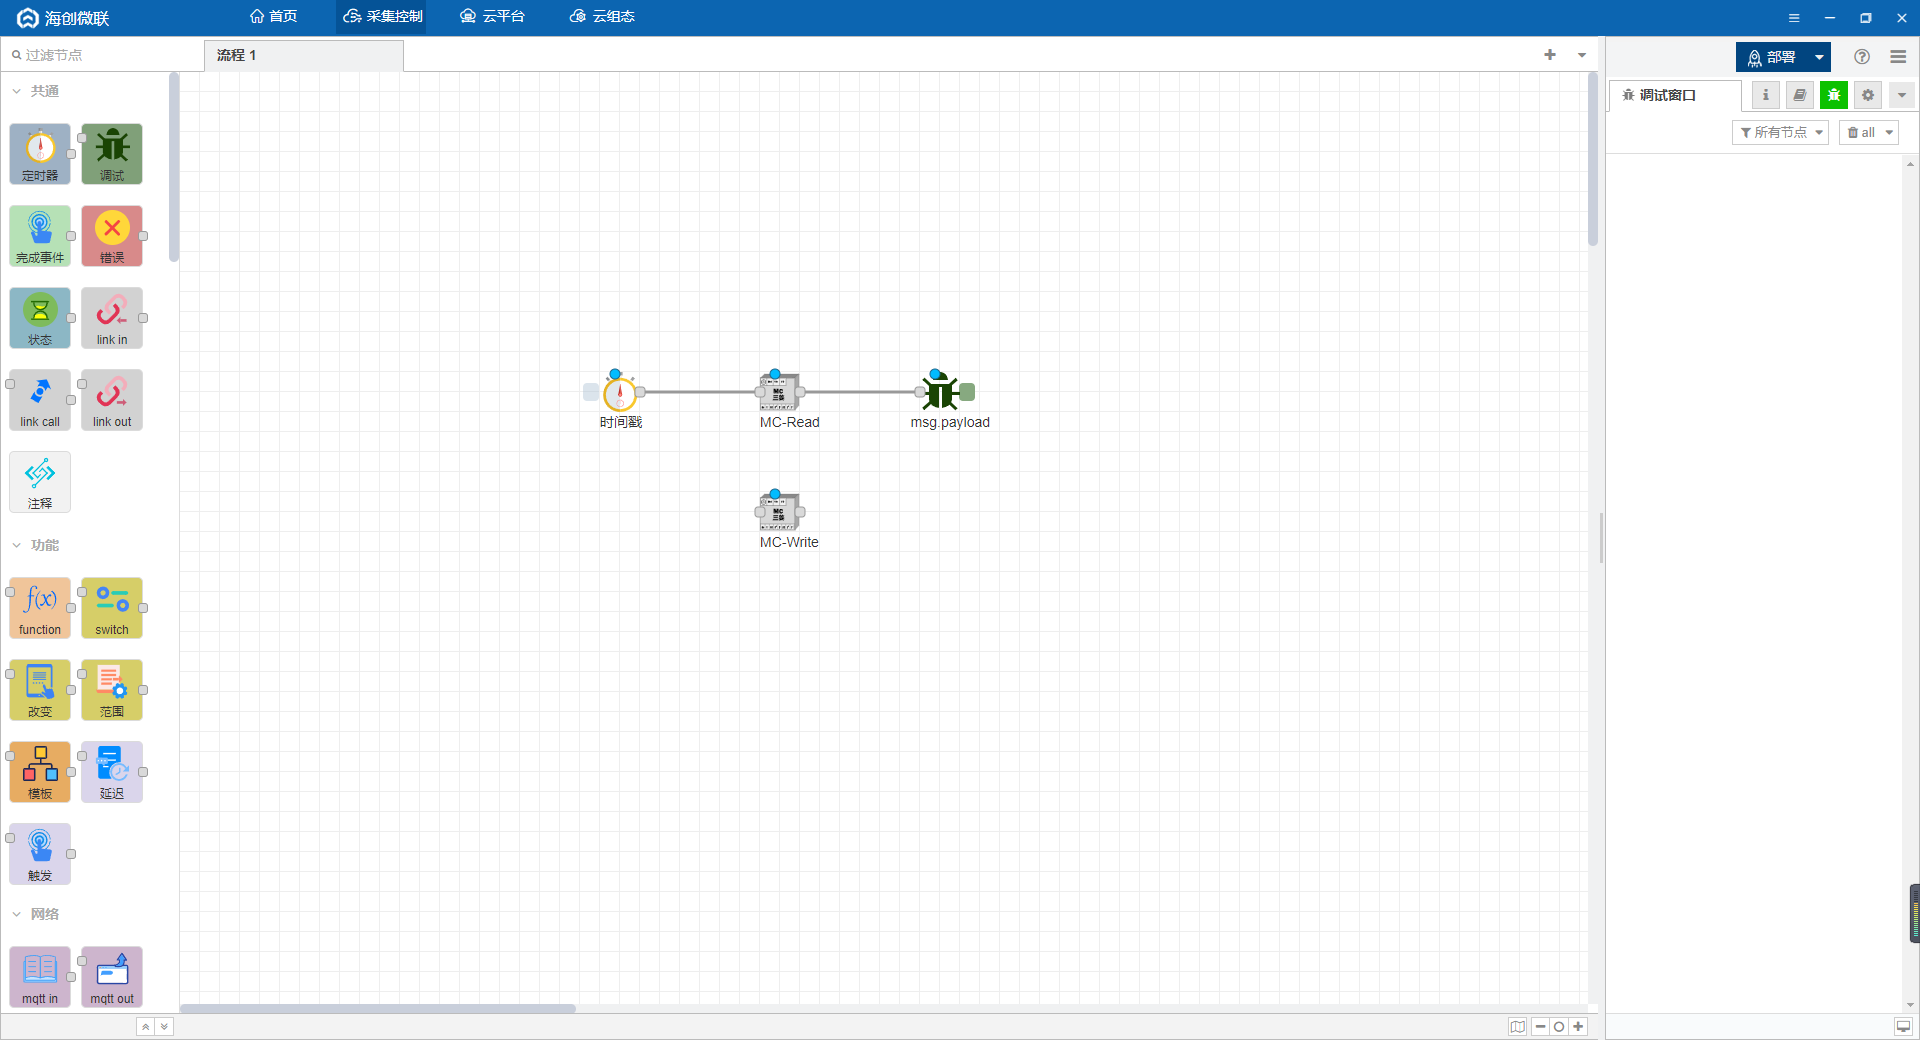1920x1040 pixels.
Task: Select the 调试窗口 sidebar tab
Action: coord(1675,95)
